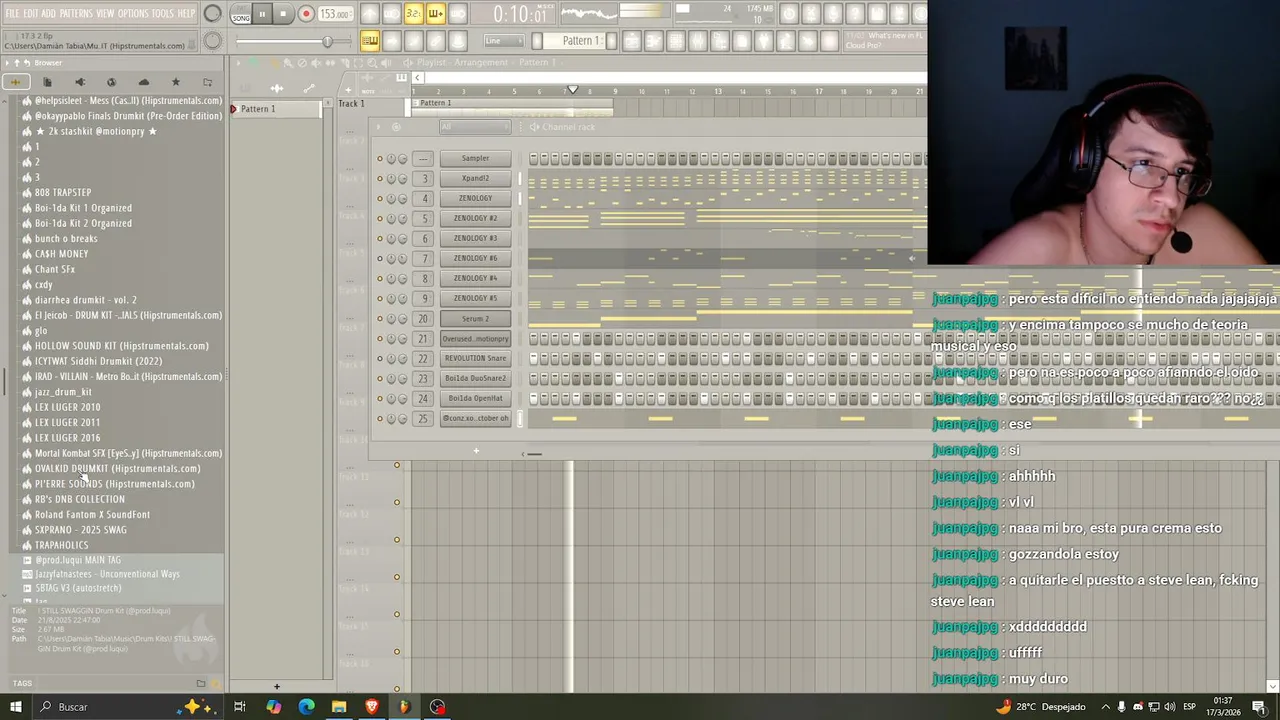Open the FILE menu
The image size is (1280, 720).
pos(12,13)
